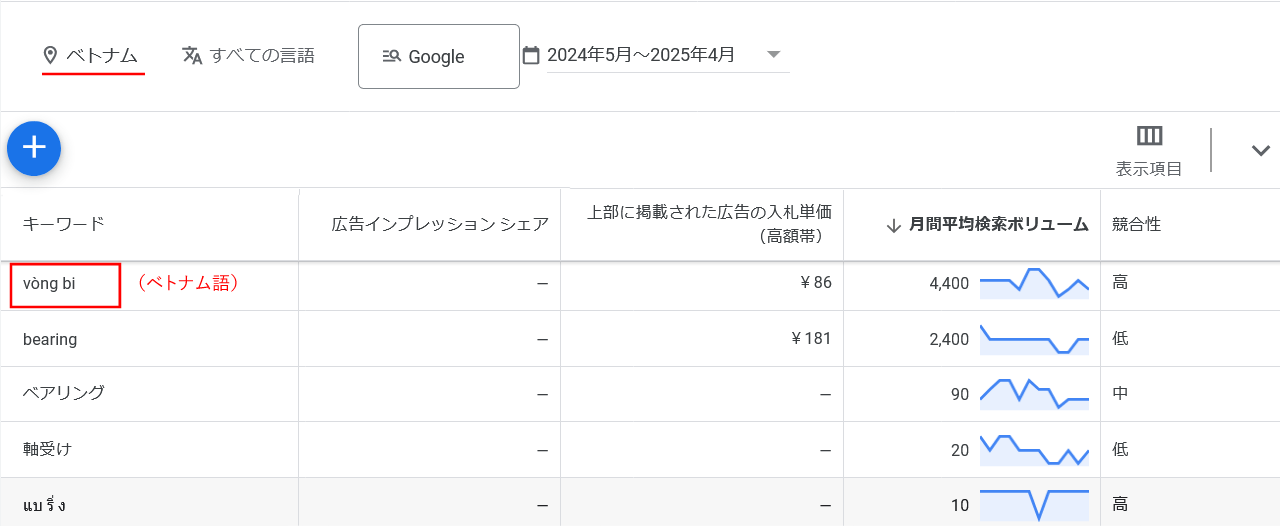Select the ベアリング keyword cell
This screenshot has height=526, width=1280.
coord(64,393)
